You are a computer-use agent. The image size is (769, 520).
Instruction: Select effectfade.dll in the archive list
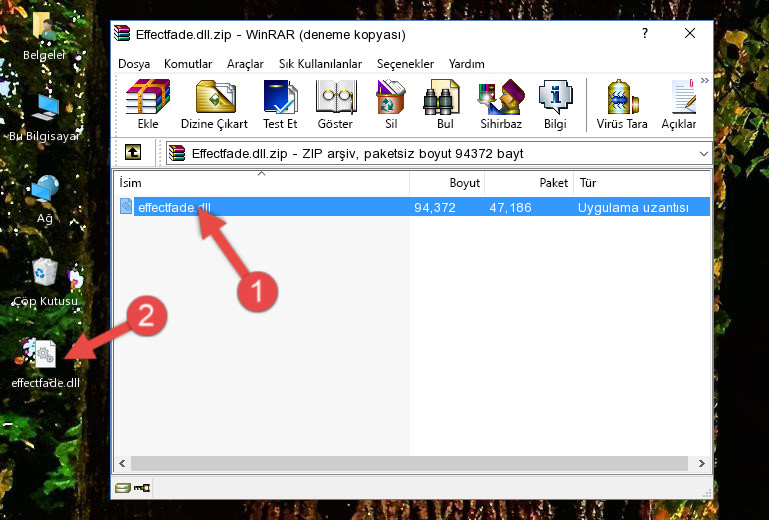pos(174,208)
